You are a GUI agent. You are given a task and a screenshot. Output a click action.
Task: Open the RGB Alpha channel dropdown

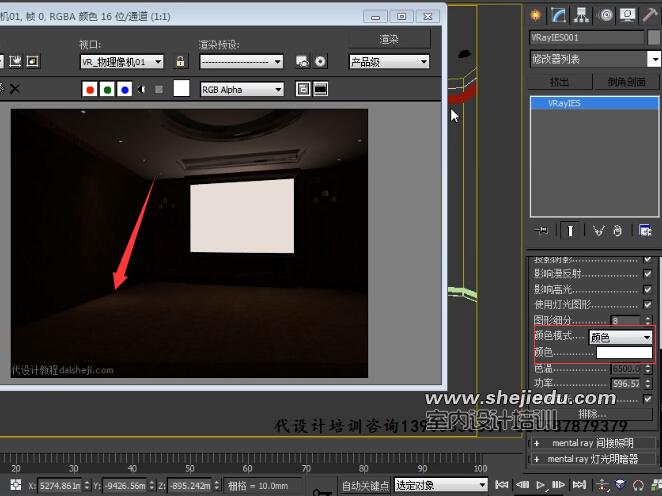242,89
